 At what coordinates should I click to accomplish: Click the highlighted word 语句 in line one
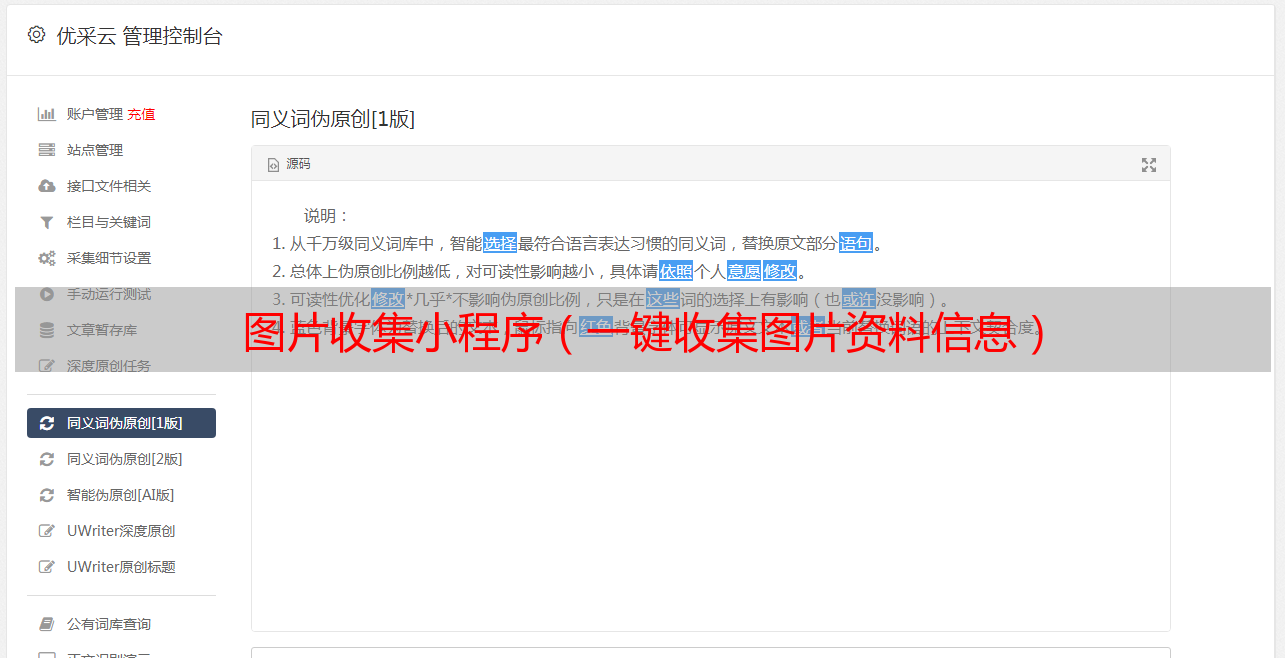point(856,243)
